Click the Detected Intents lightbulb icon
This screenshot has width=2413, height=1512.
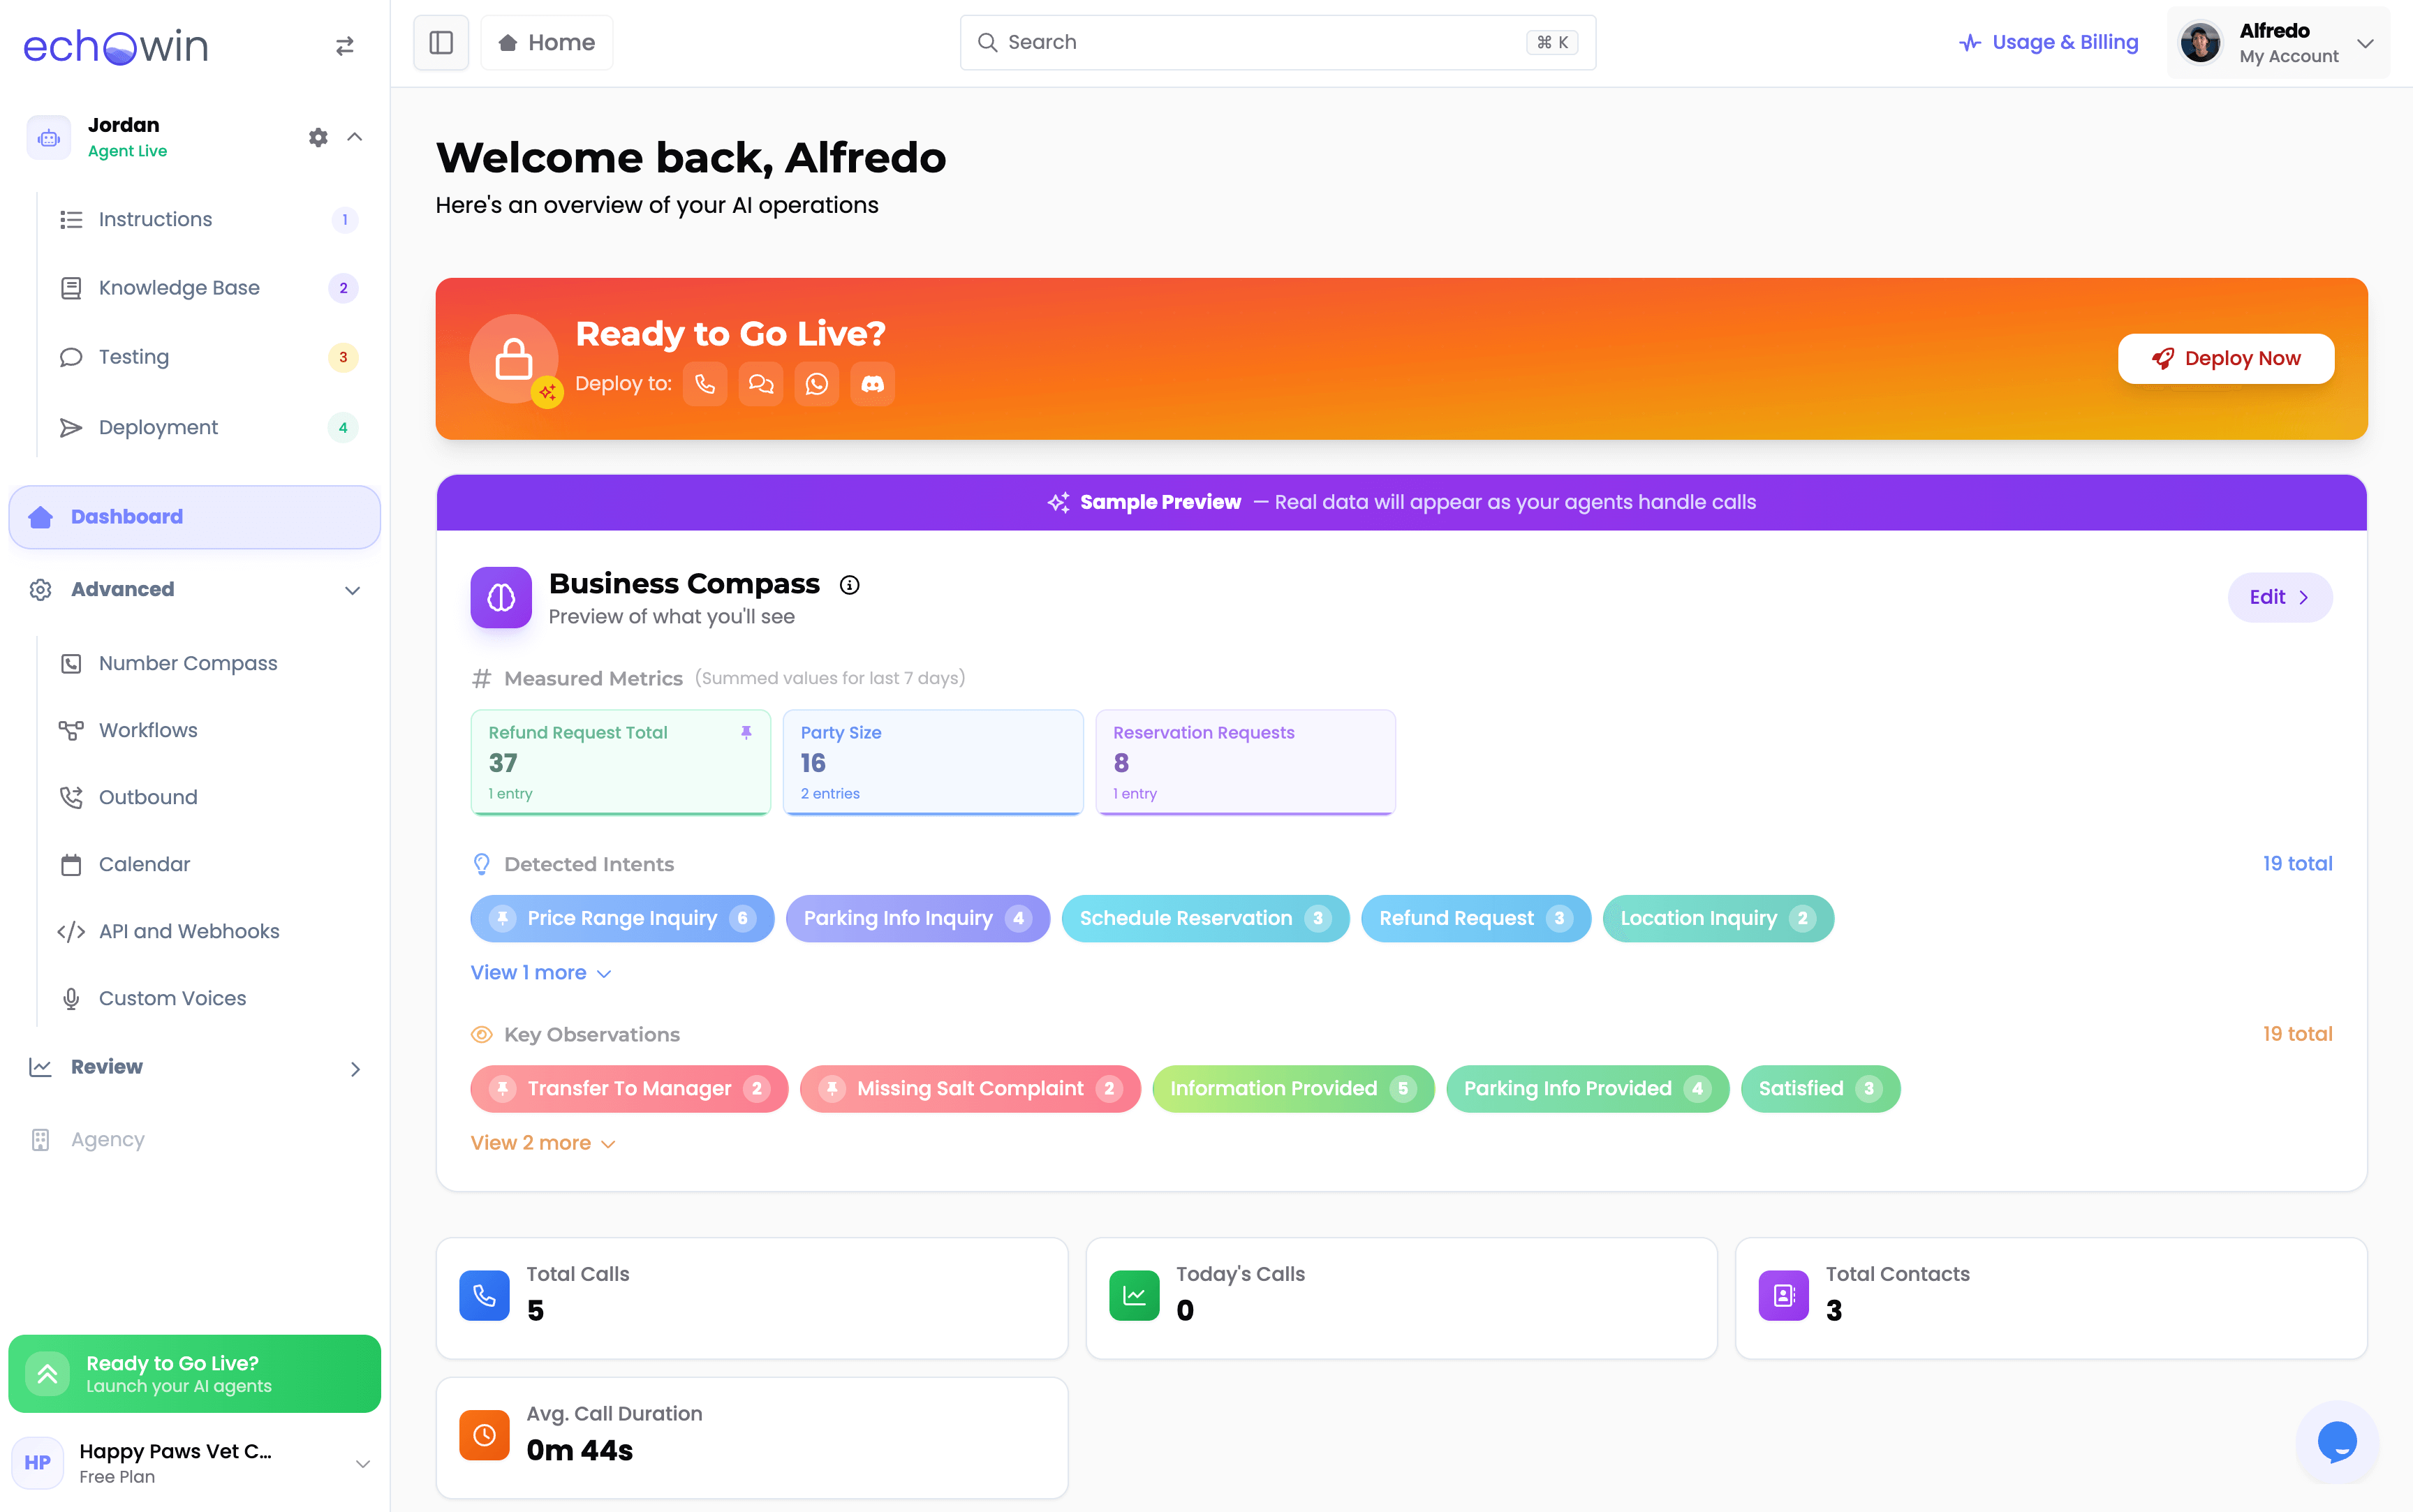click(x=481, y=864)
